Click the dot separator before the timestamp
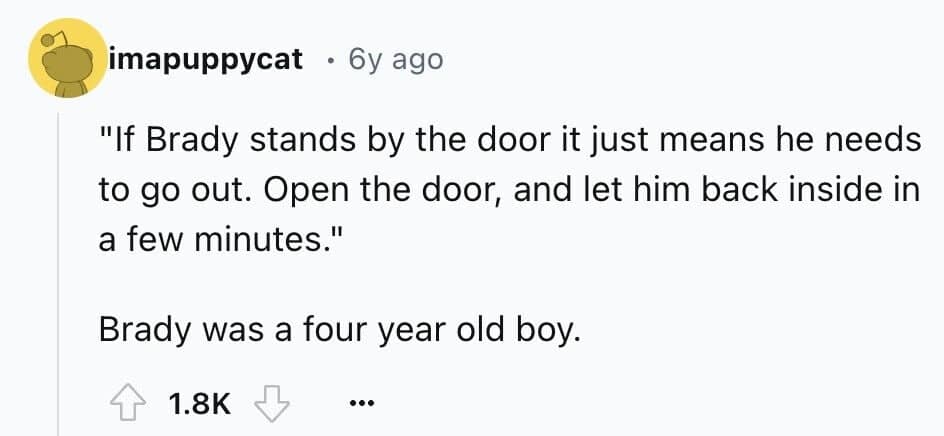Viewport: 944px width, 436px height. (330, 60)
